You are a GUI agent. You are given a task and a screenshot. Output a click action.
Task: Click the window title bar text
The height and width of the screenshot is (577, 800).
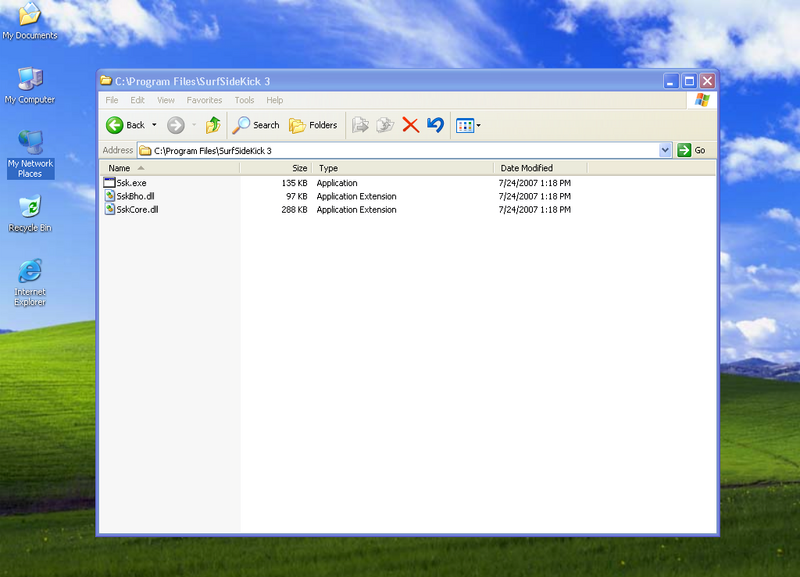pyautogui.click(x=192, y=81)
